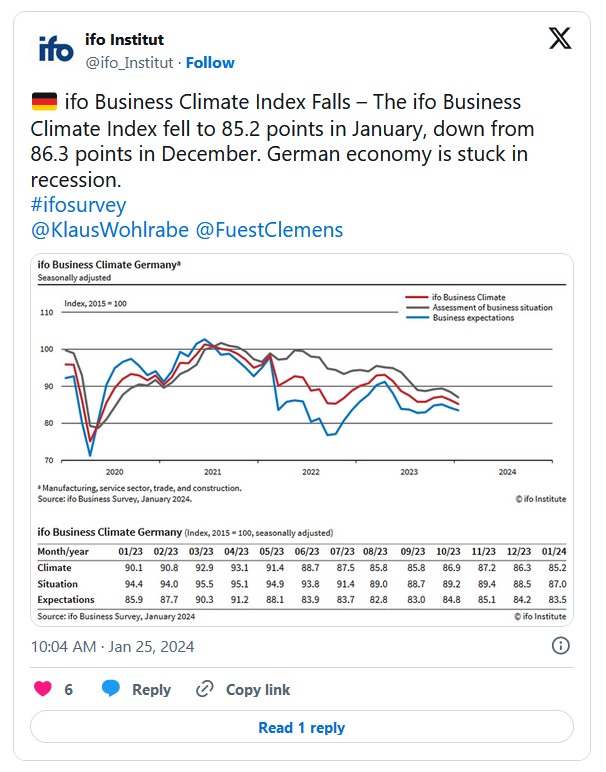Click the copy link chain icon

[205, 689]
